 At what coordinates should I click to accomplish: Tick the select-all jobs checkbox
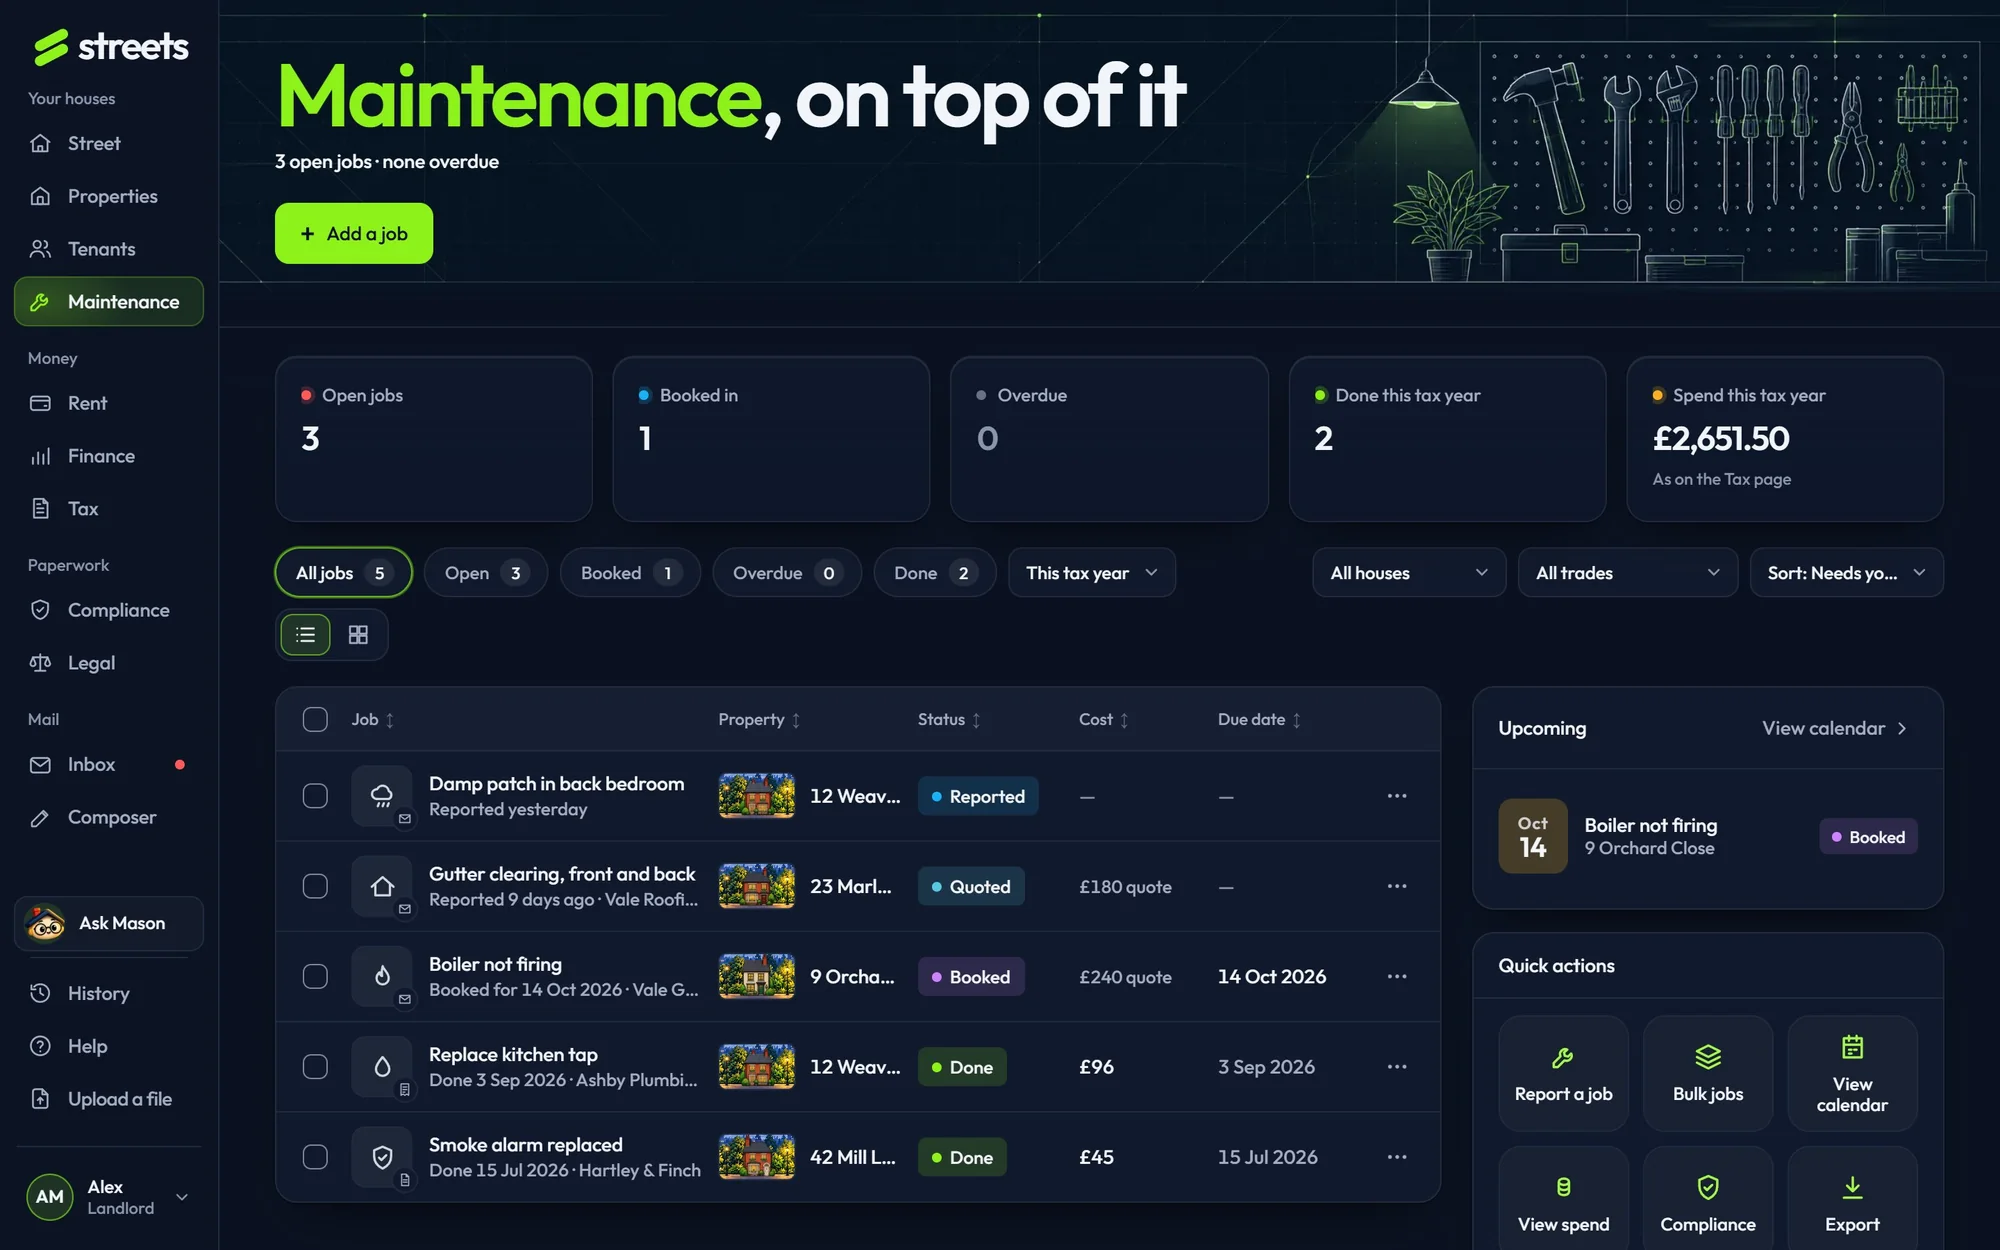(315, 719)
